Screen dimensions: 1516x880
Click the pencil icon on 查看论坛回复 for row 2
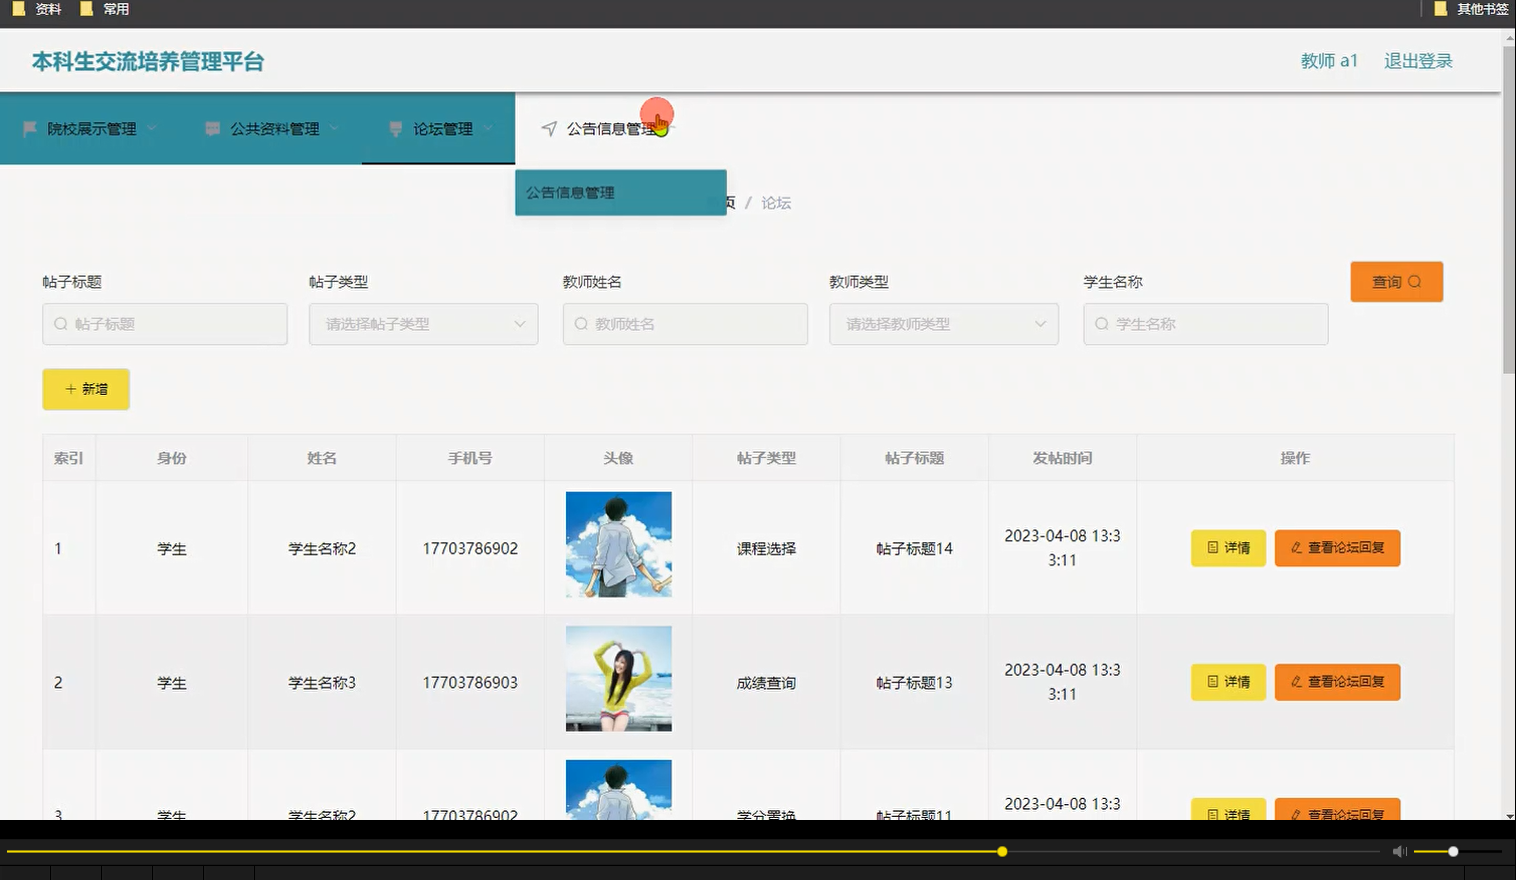[x=1297, y=682]
